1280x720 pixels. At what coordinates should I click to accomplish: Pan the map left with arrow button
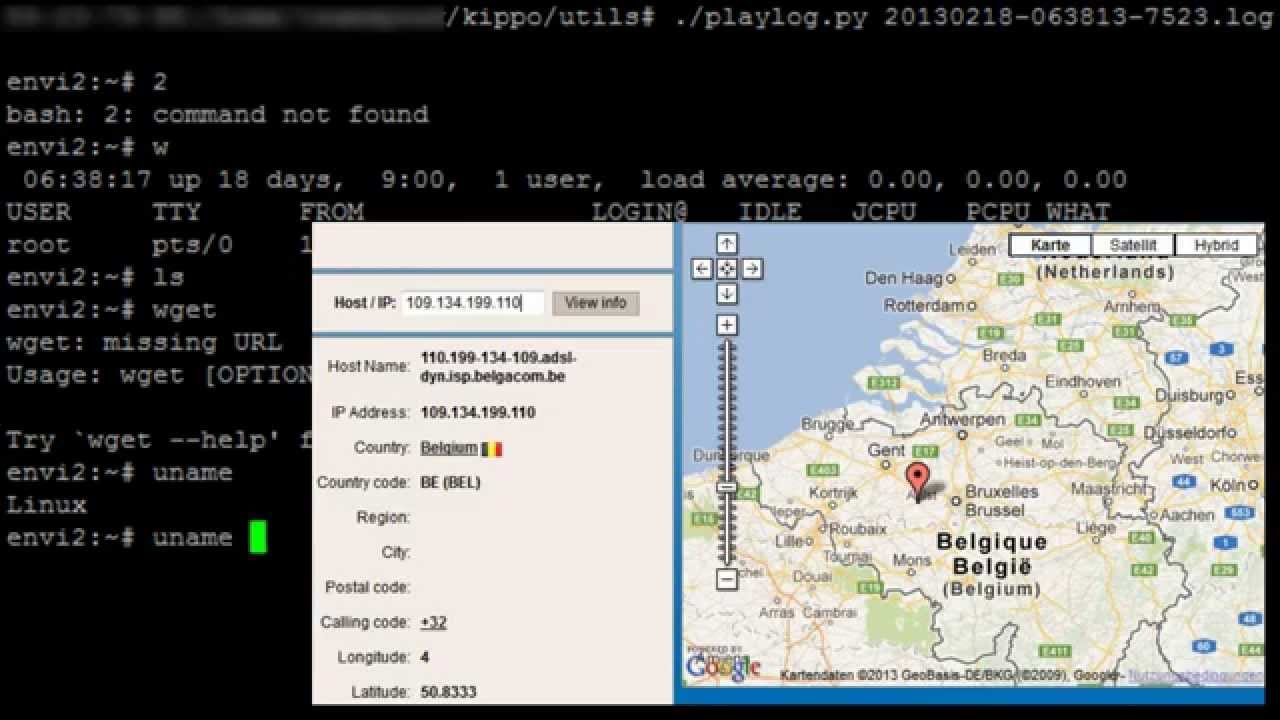[x=702, y=268]
